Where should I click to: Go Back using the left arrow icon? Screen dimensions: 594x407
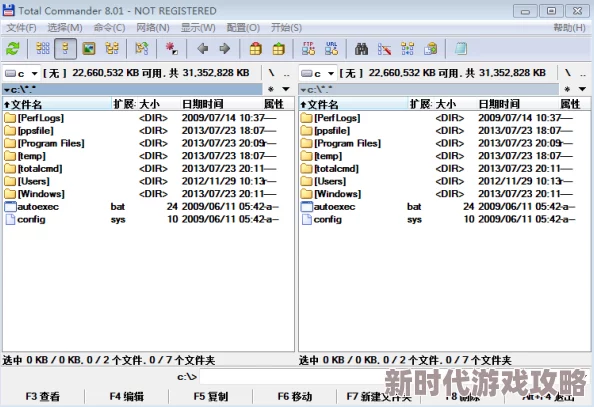203,49
